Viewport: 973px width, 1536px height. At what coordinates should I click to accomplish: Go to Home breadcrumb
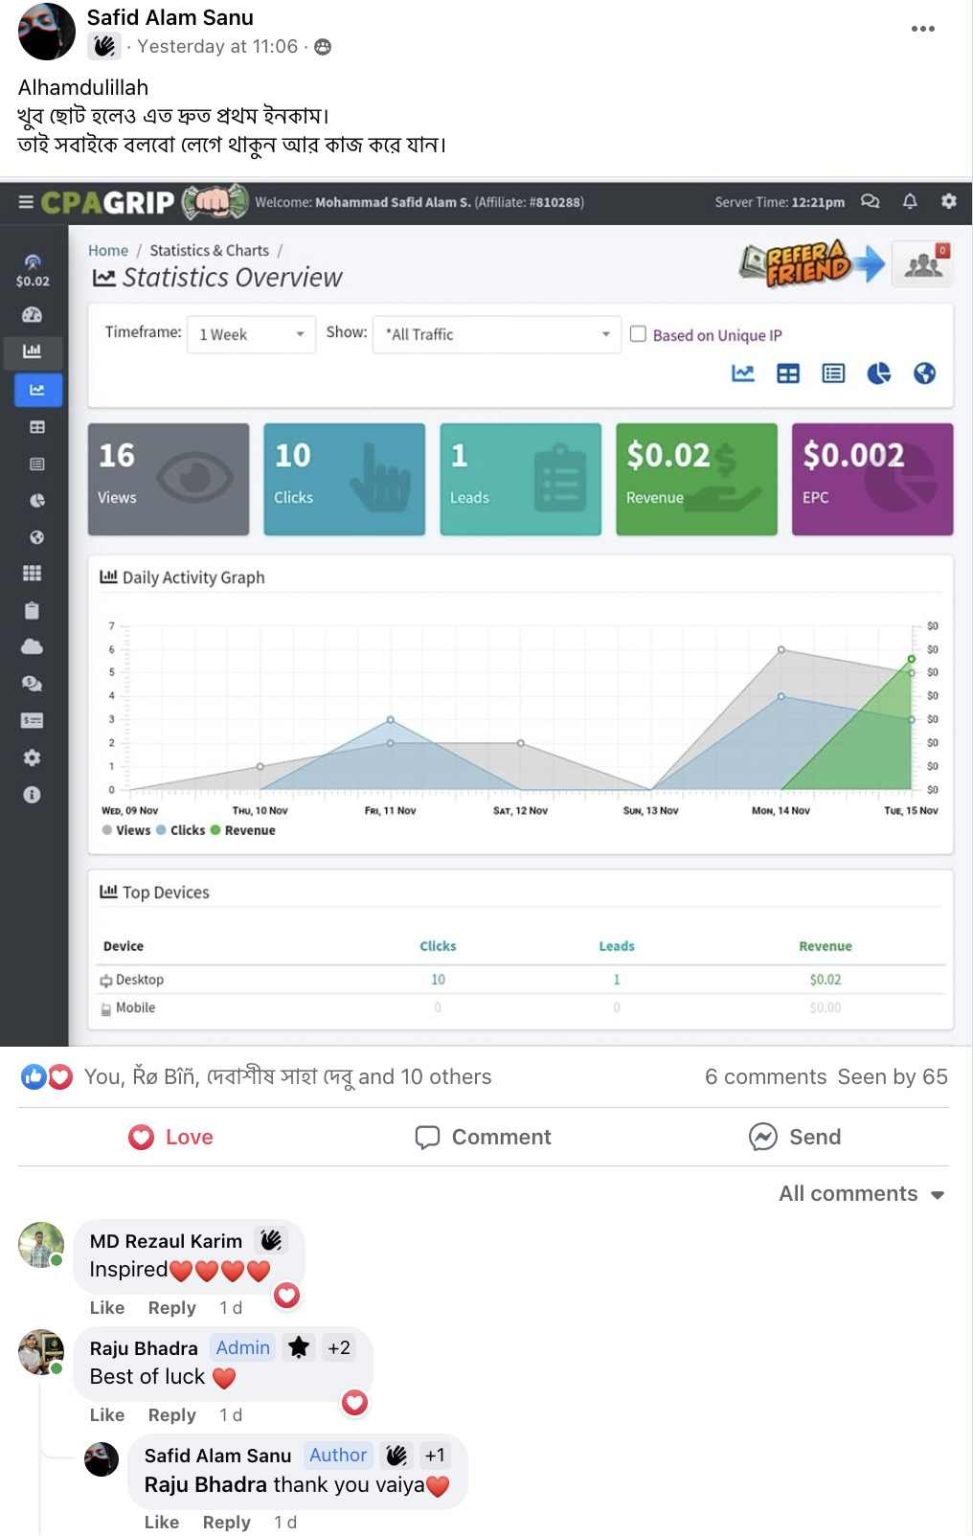coord(108,250)
